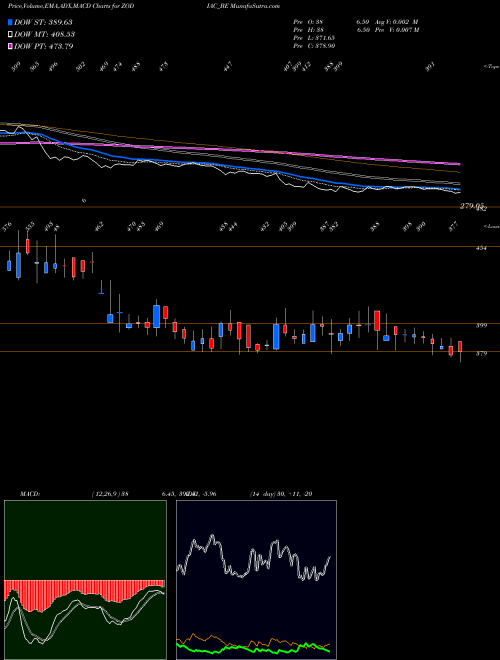Select the 'DOW ST: 389.63' legend text
500x660 pixels.
tap(43, 22)
